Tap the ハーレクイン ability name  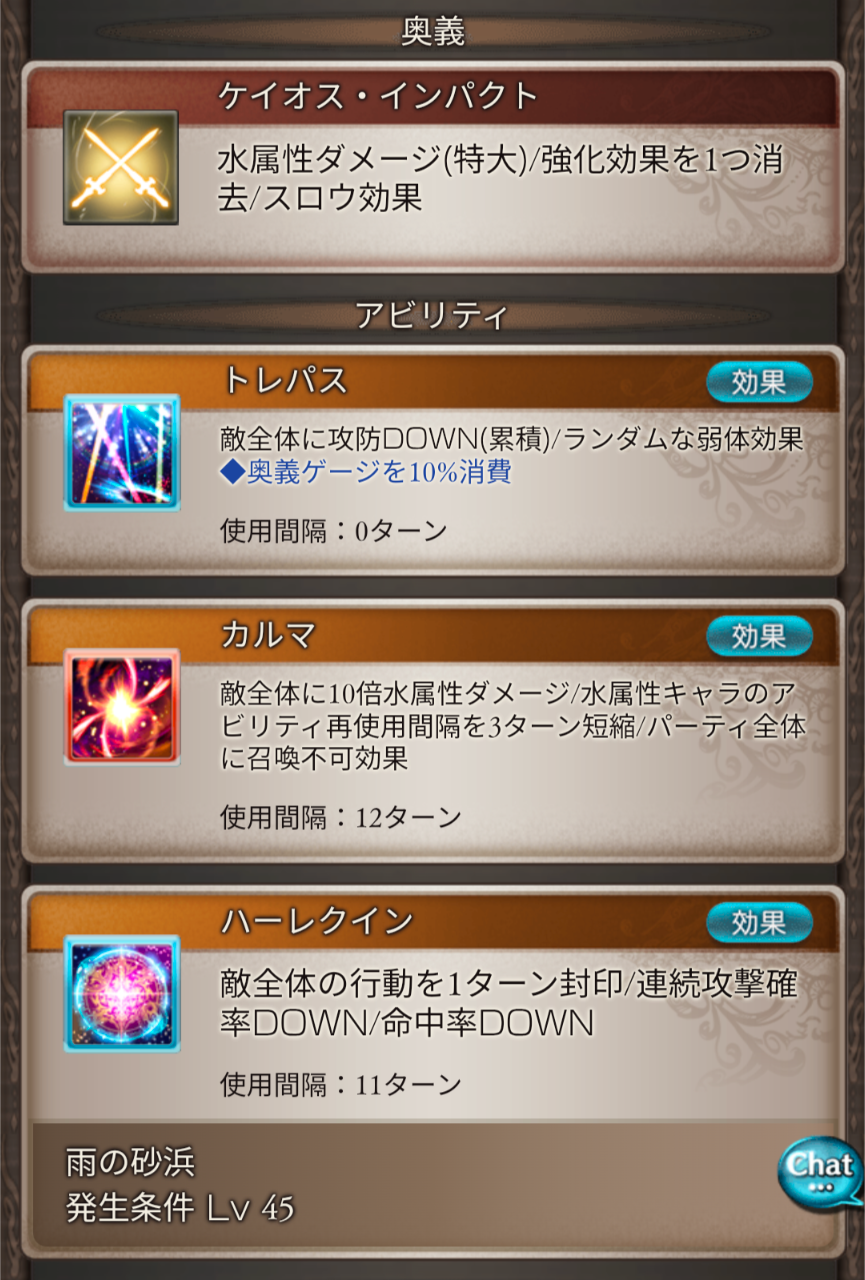pyautogui.click(x=316, y=921)
